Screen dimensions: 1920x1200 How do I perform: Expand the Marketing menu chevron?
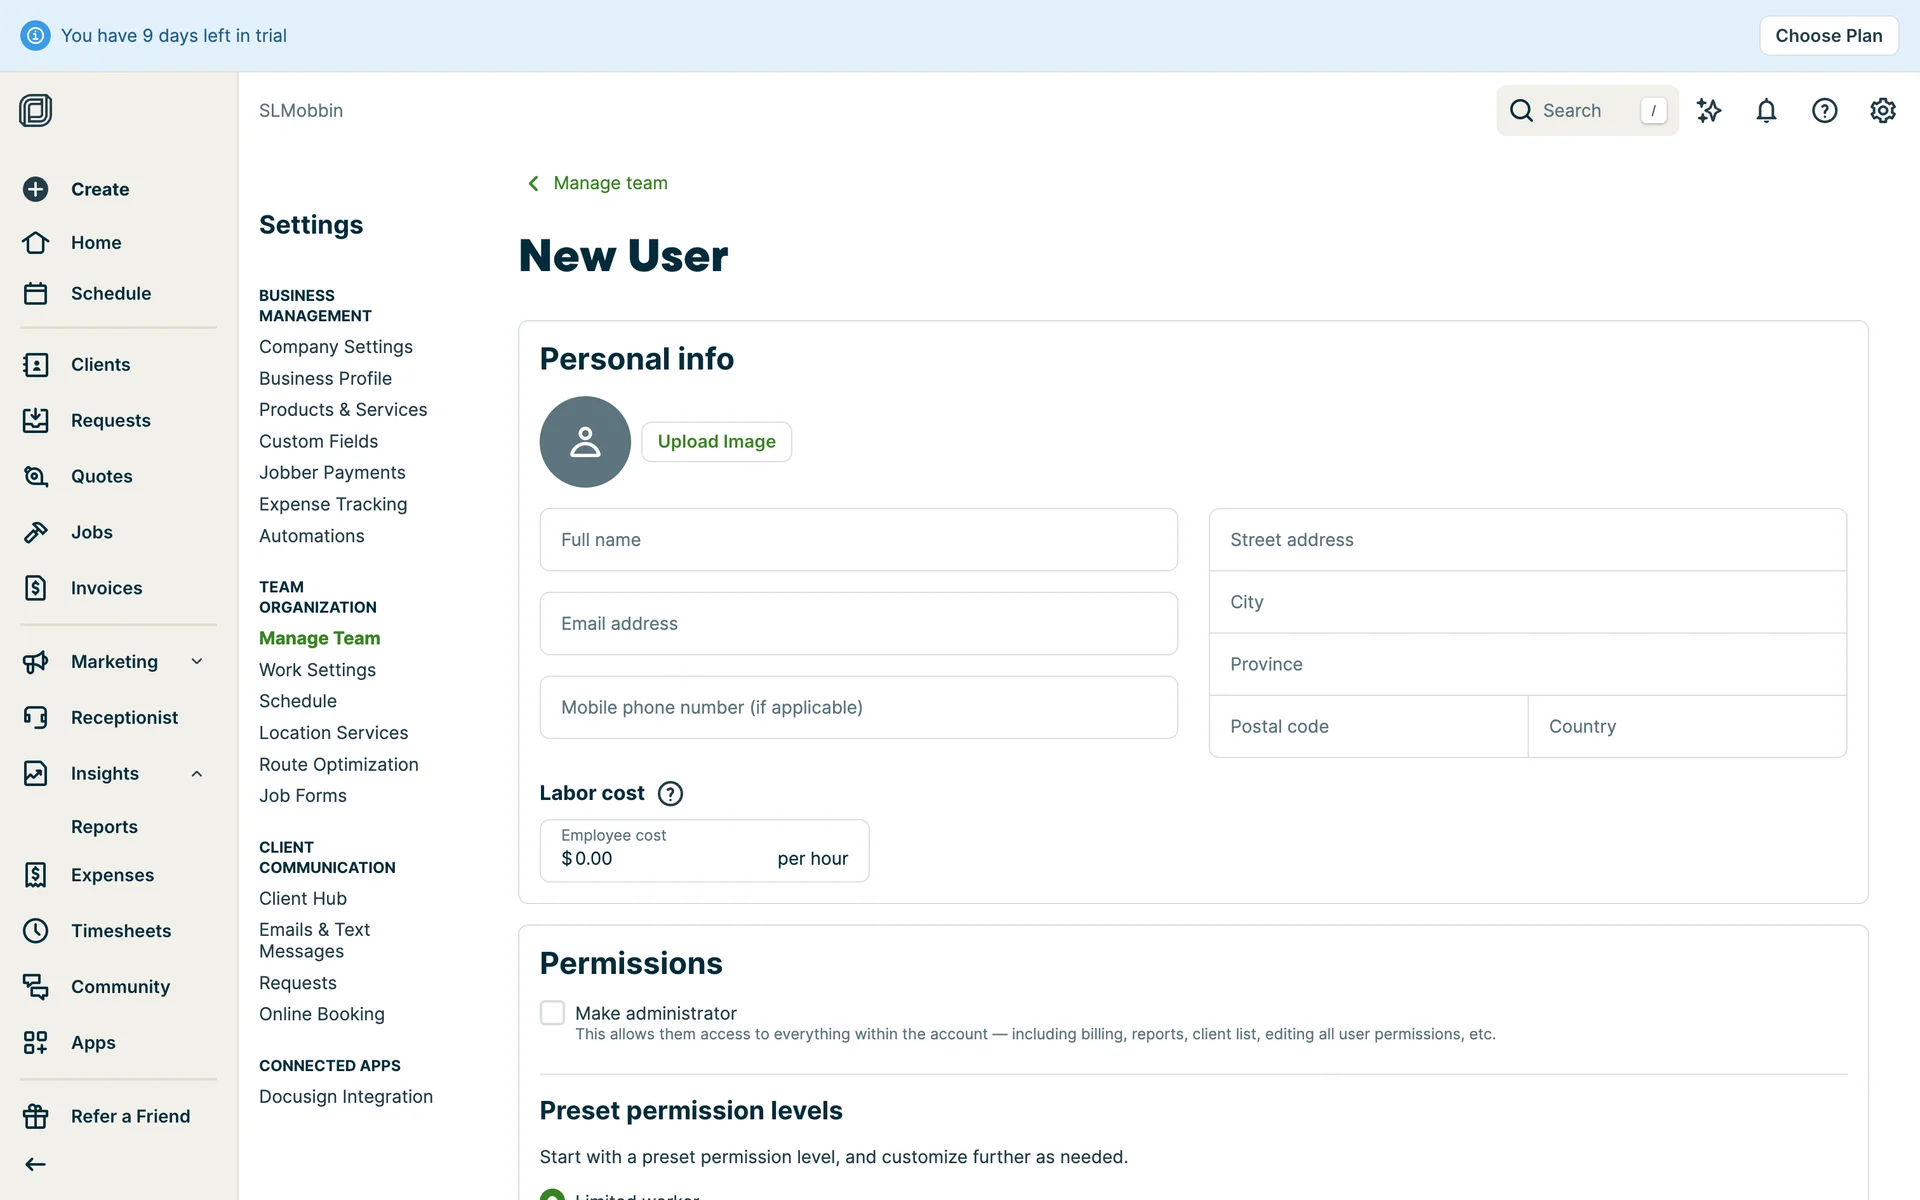[197, 662]
